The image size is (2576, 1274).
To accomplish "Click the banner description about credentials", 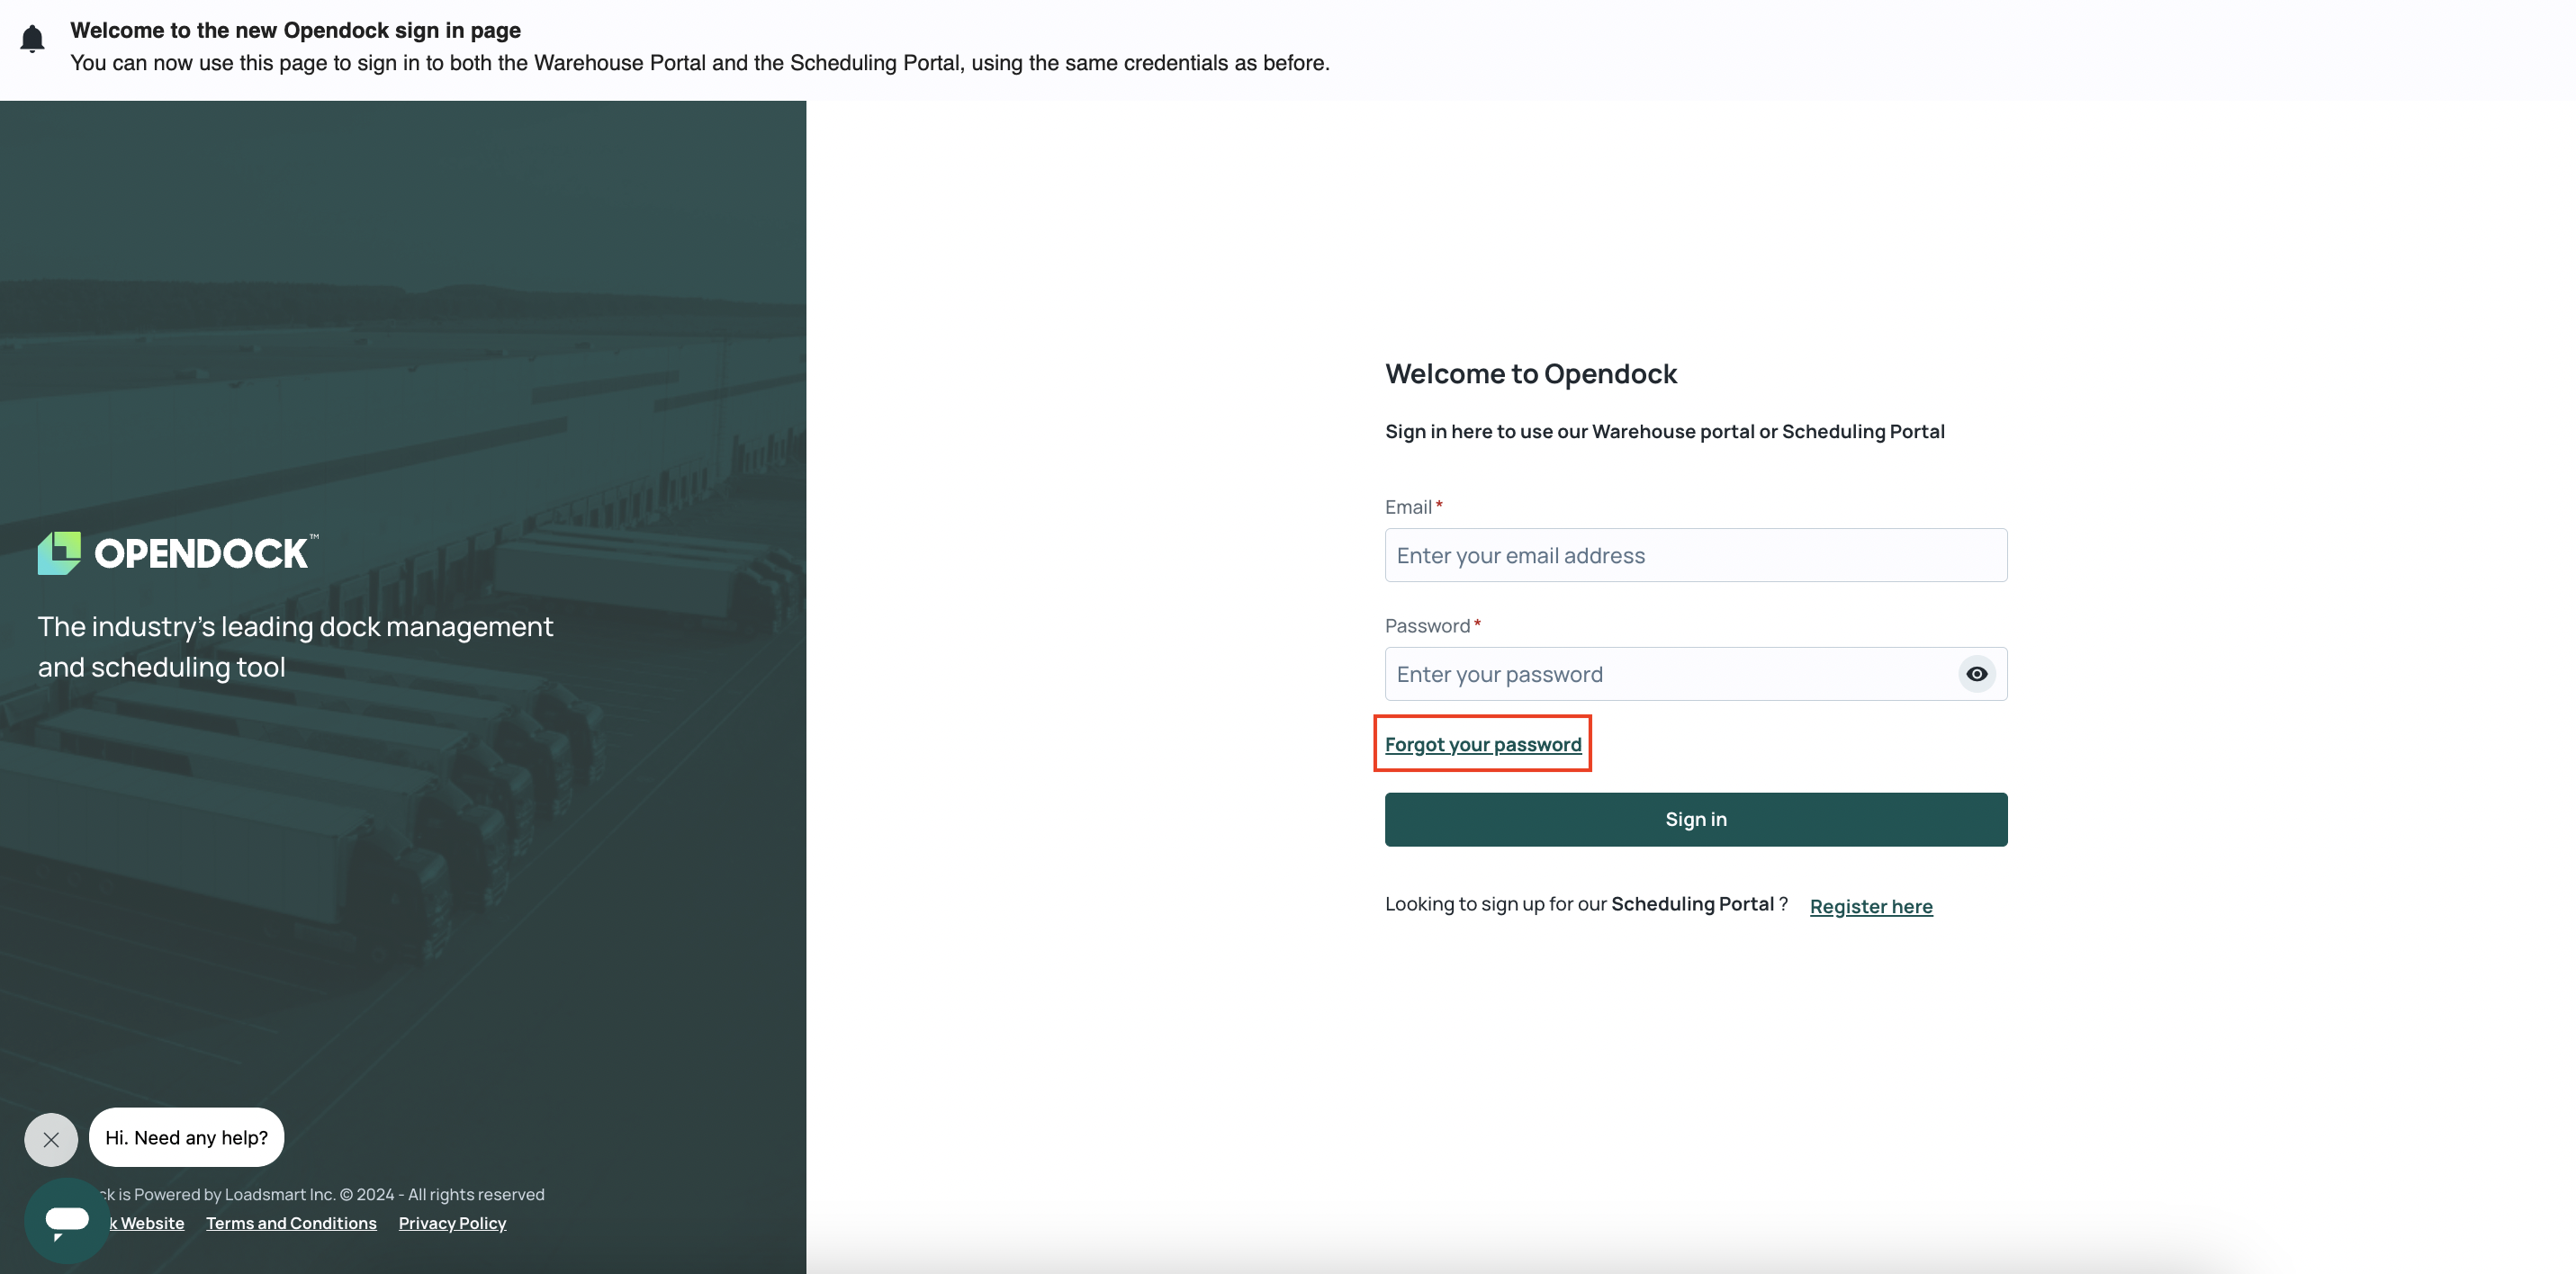I will 700,63.
